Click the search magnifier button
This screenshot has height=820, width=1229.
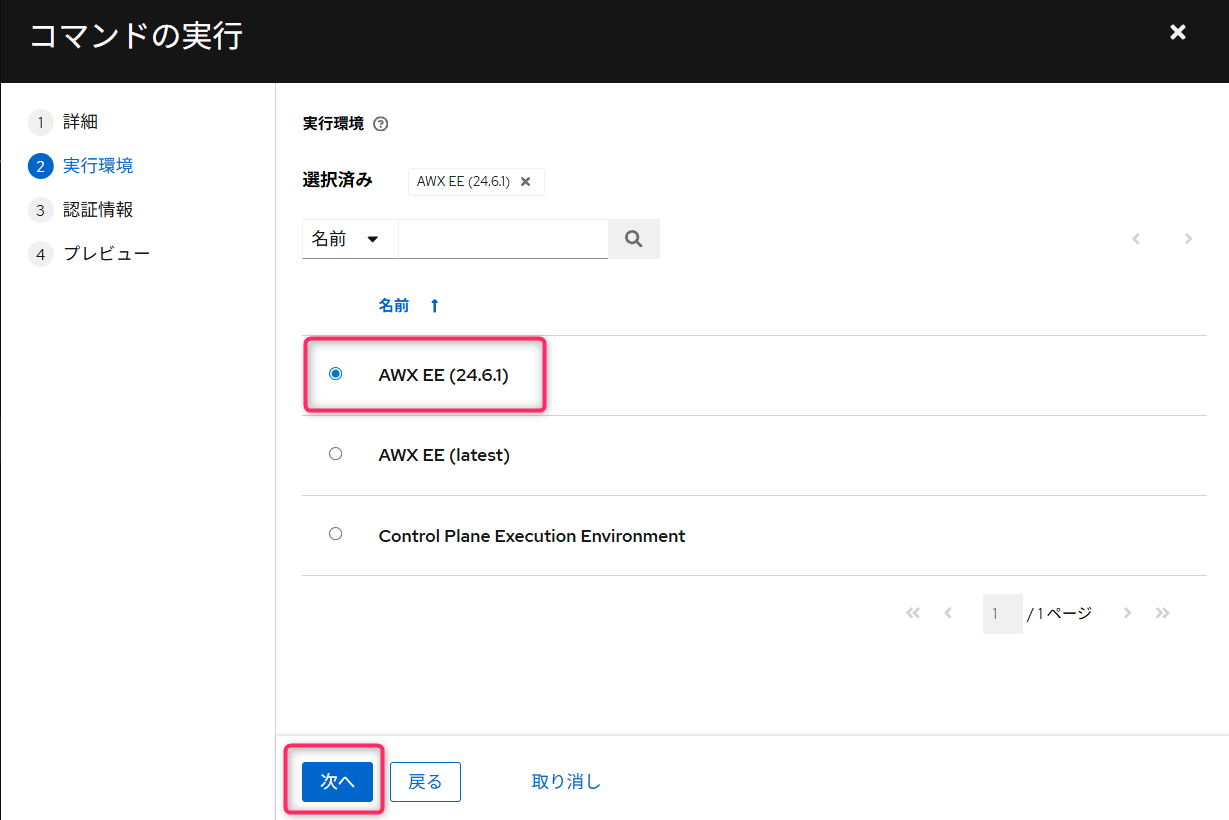pos(633,239)
